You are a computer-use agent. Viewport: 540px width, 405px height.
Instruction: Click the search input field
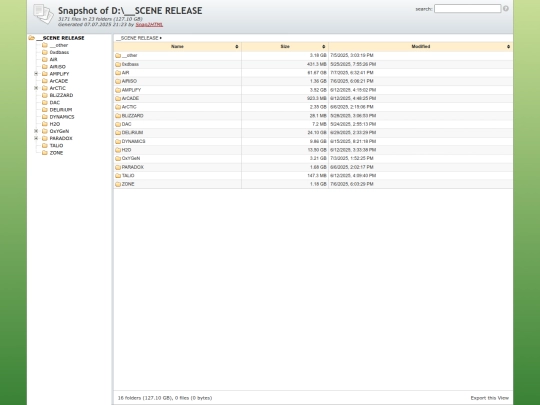(467, 9)
